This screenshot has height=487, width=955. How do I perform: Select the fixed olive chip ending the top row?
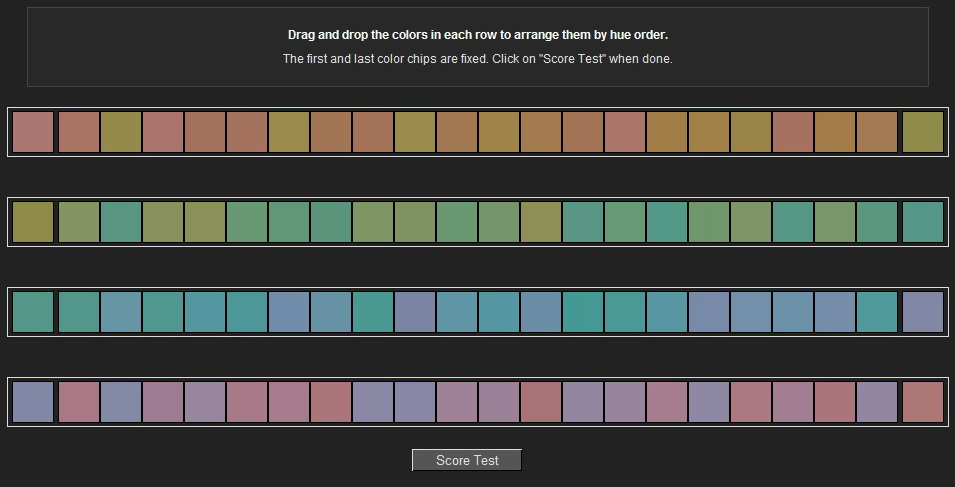coord(922,132)
